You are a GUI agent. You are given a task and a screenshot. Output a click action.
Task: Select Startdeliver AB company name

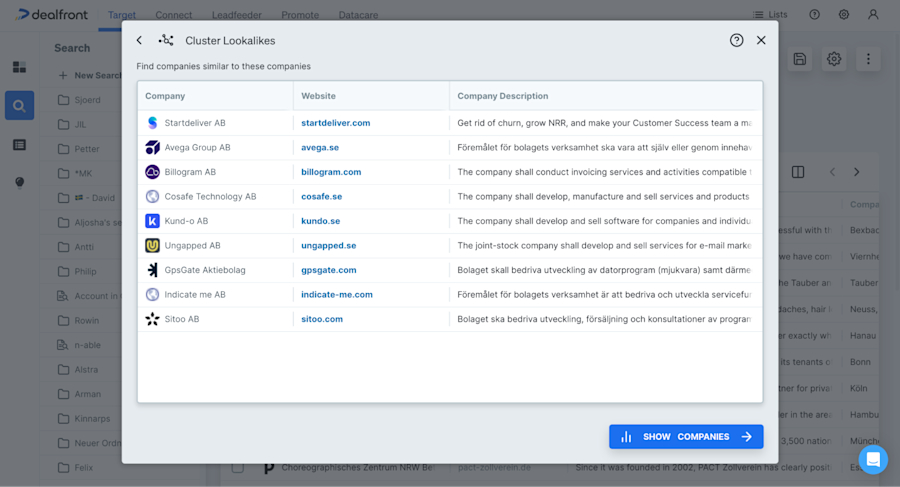195,123
